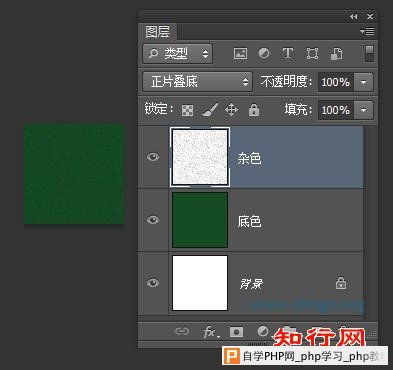
Task: Click the 填充 fill value field
Action: pyautogui.click(x=336, y=110)
